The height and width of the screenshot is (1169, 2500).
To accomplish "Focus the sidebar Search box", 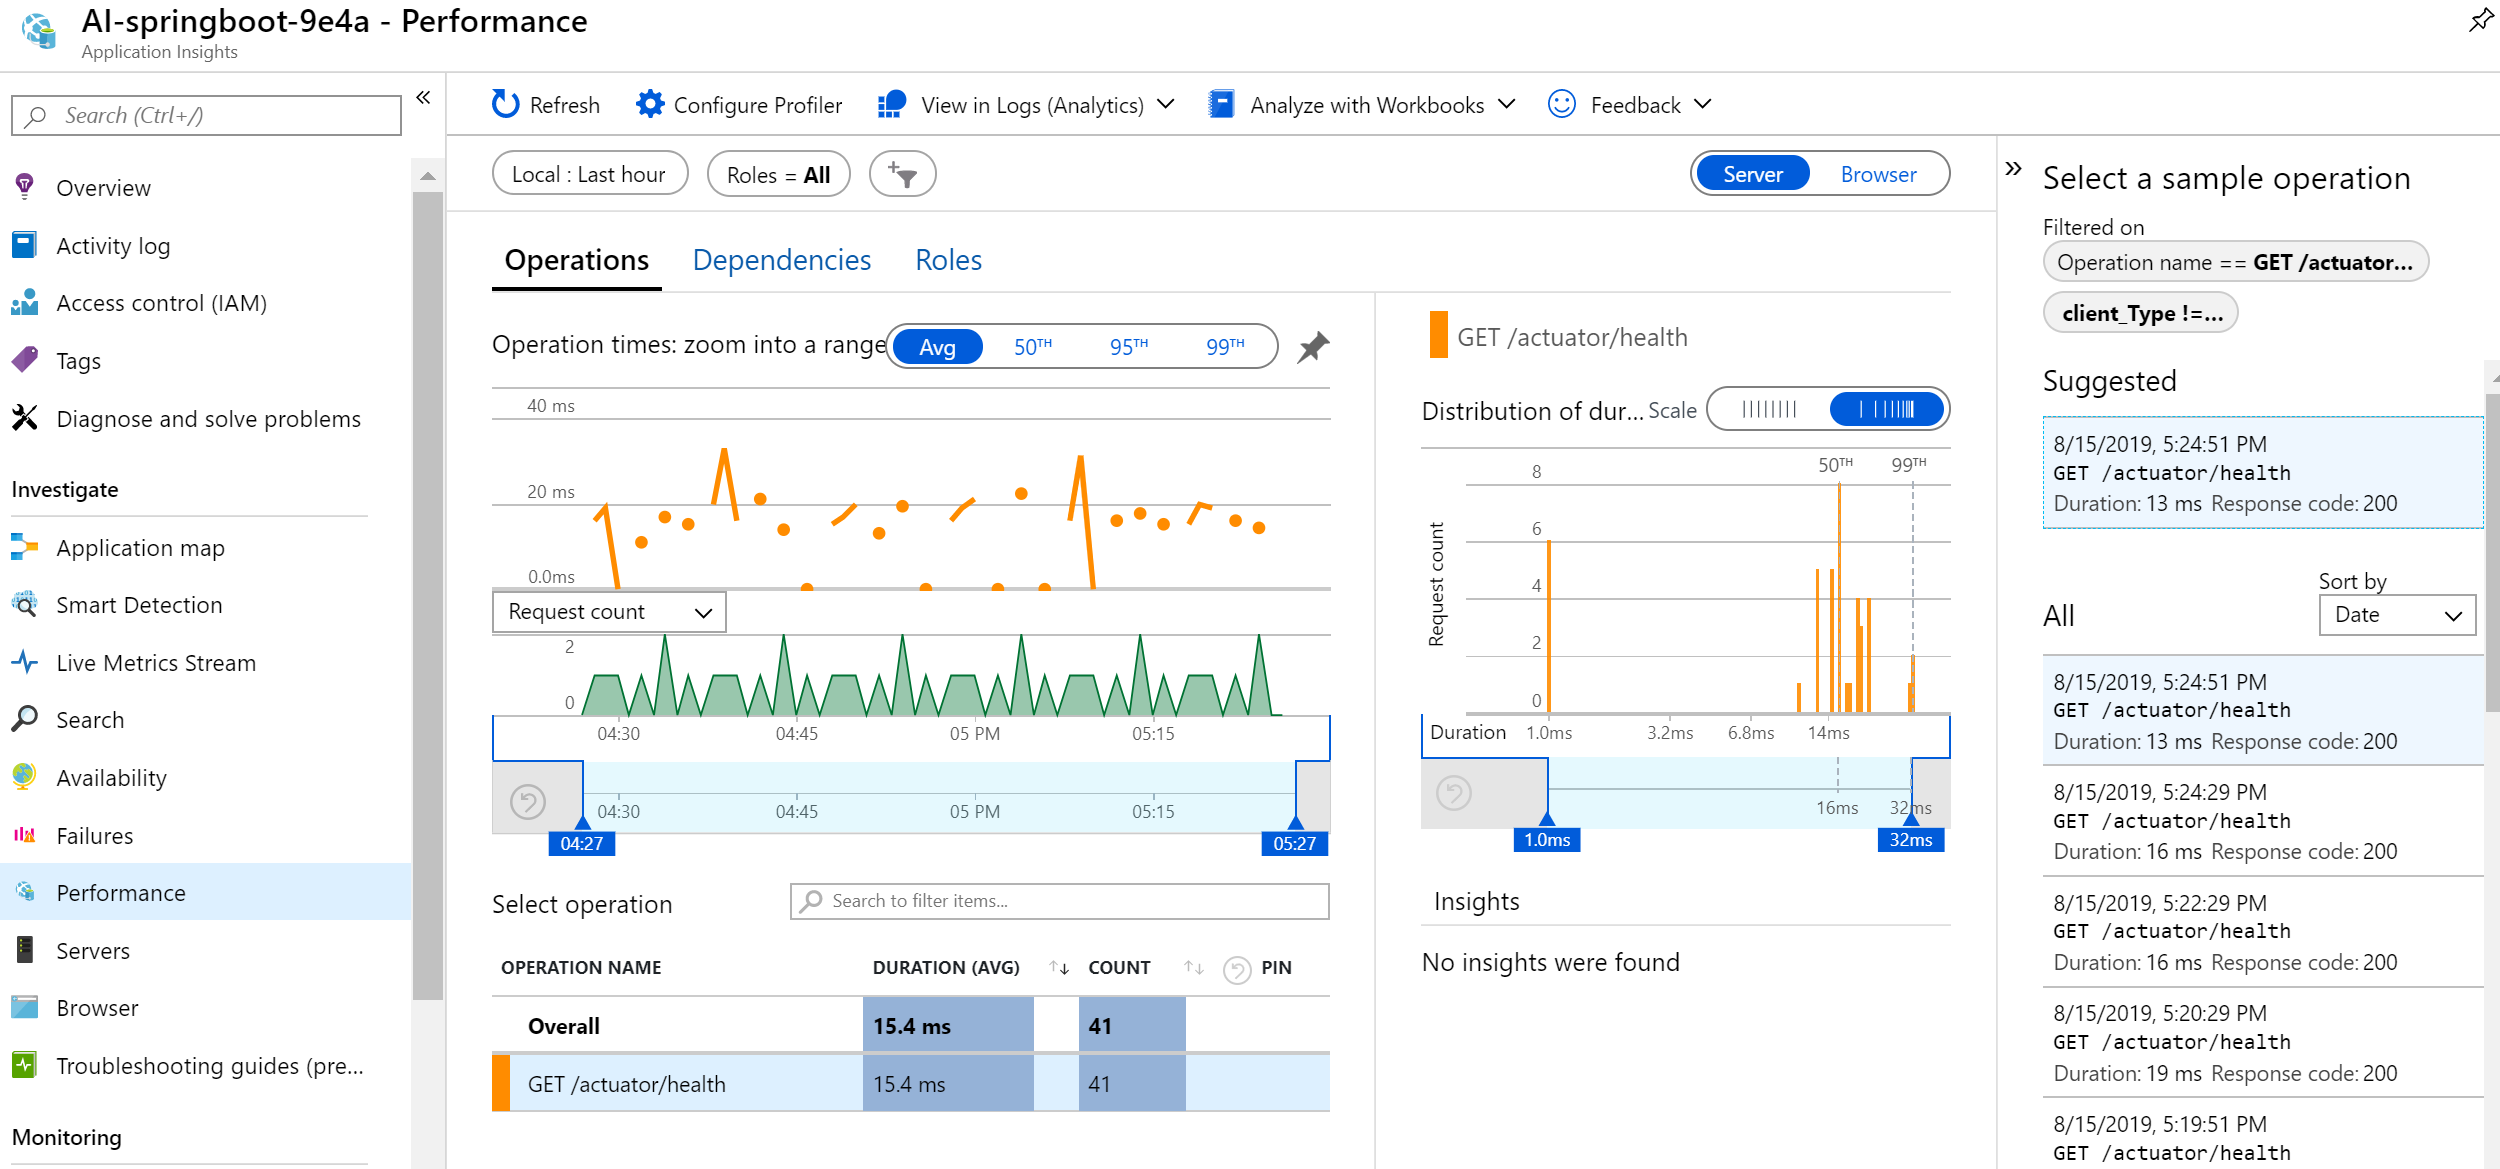I will coord(206,115).
